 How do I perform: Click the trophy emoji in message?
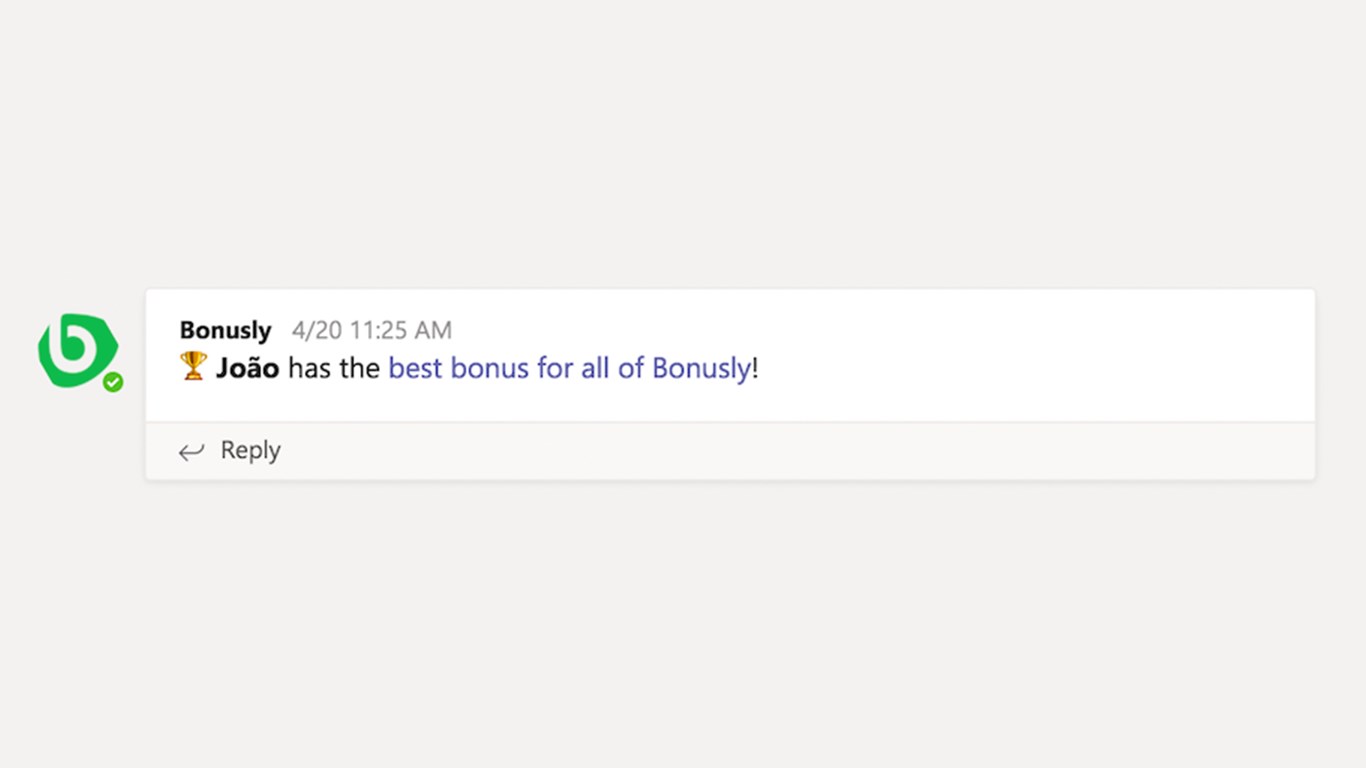[x=193, y=366]
